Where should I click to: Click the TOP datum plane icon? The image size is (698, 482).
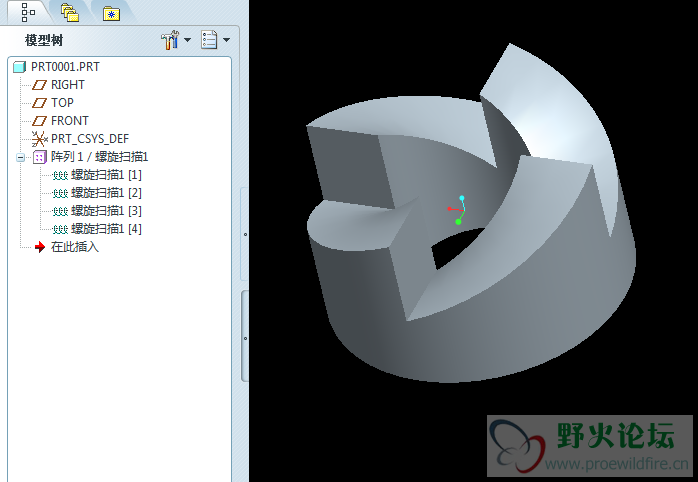point(39,103)
